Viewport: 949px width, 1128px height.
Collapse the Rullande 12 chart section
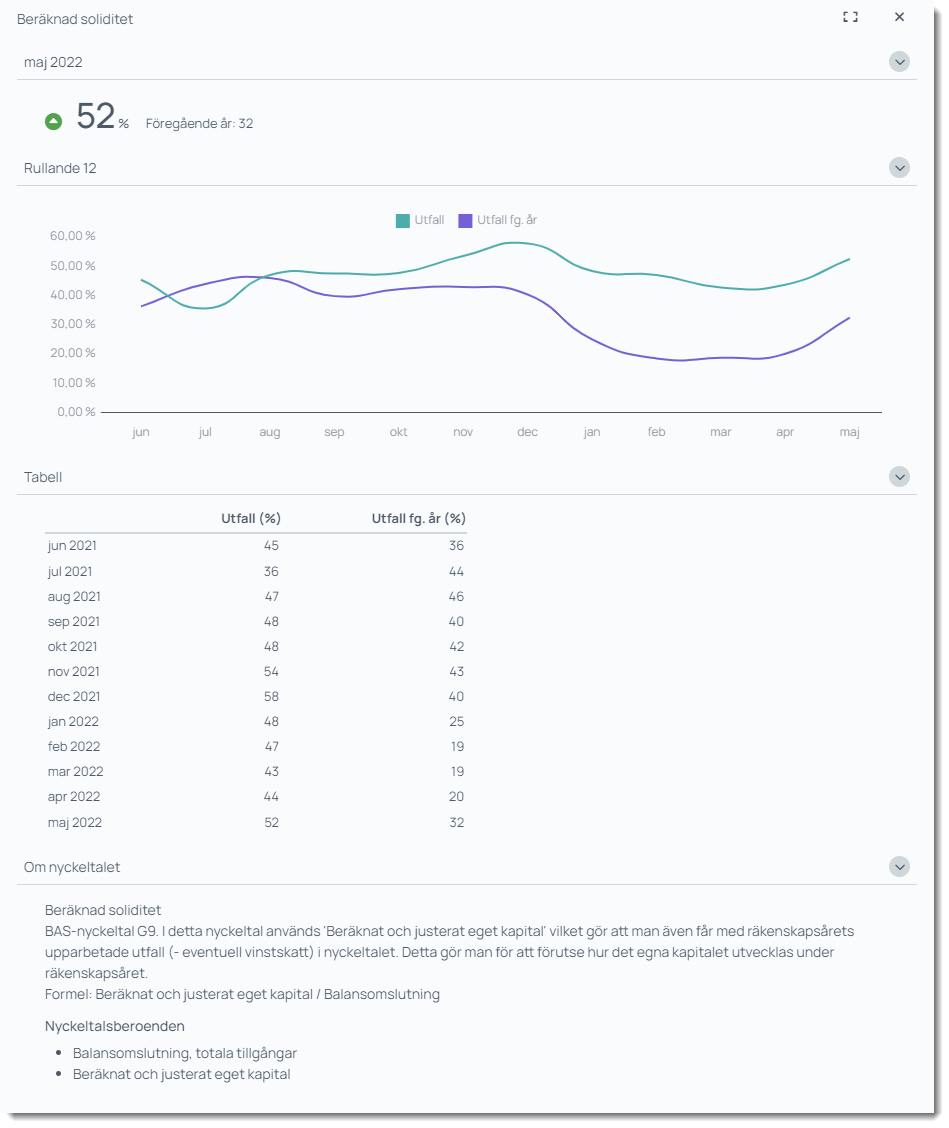(899, 168)
